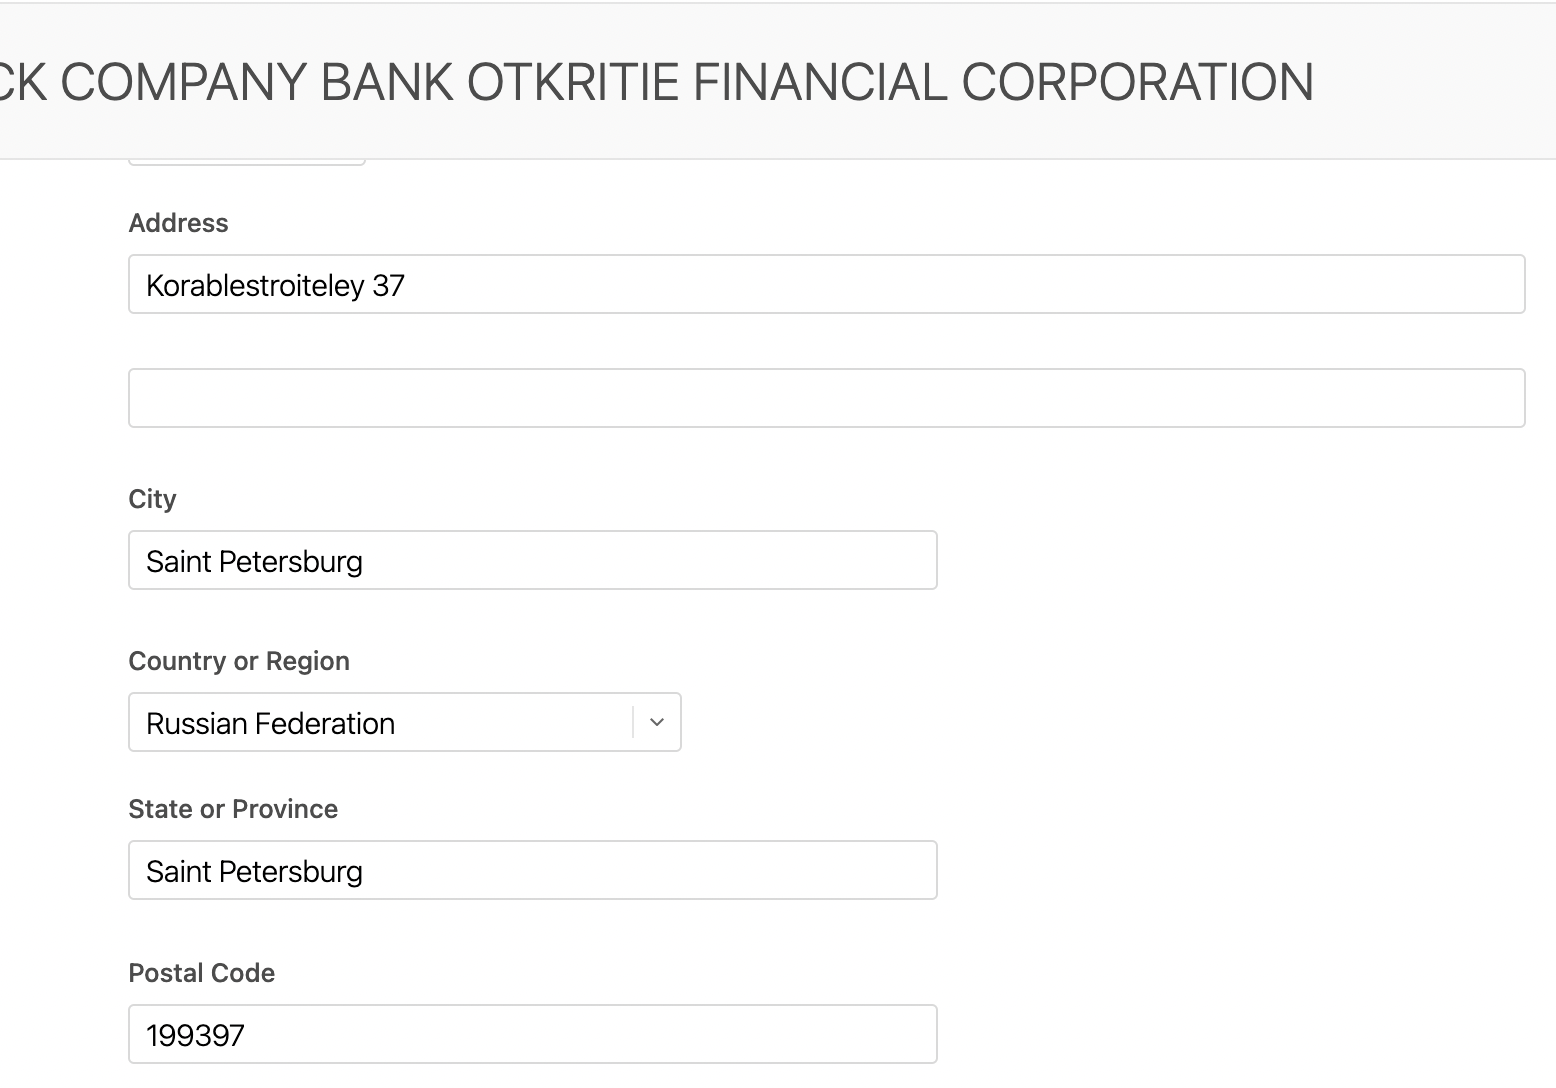Click the Russian Federation selected value text
1556x1088 pixels.
click(x=270, y=723)
